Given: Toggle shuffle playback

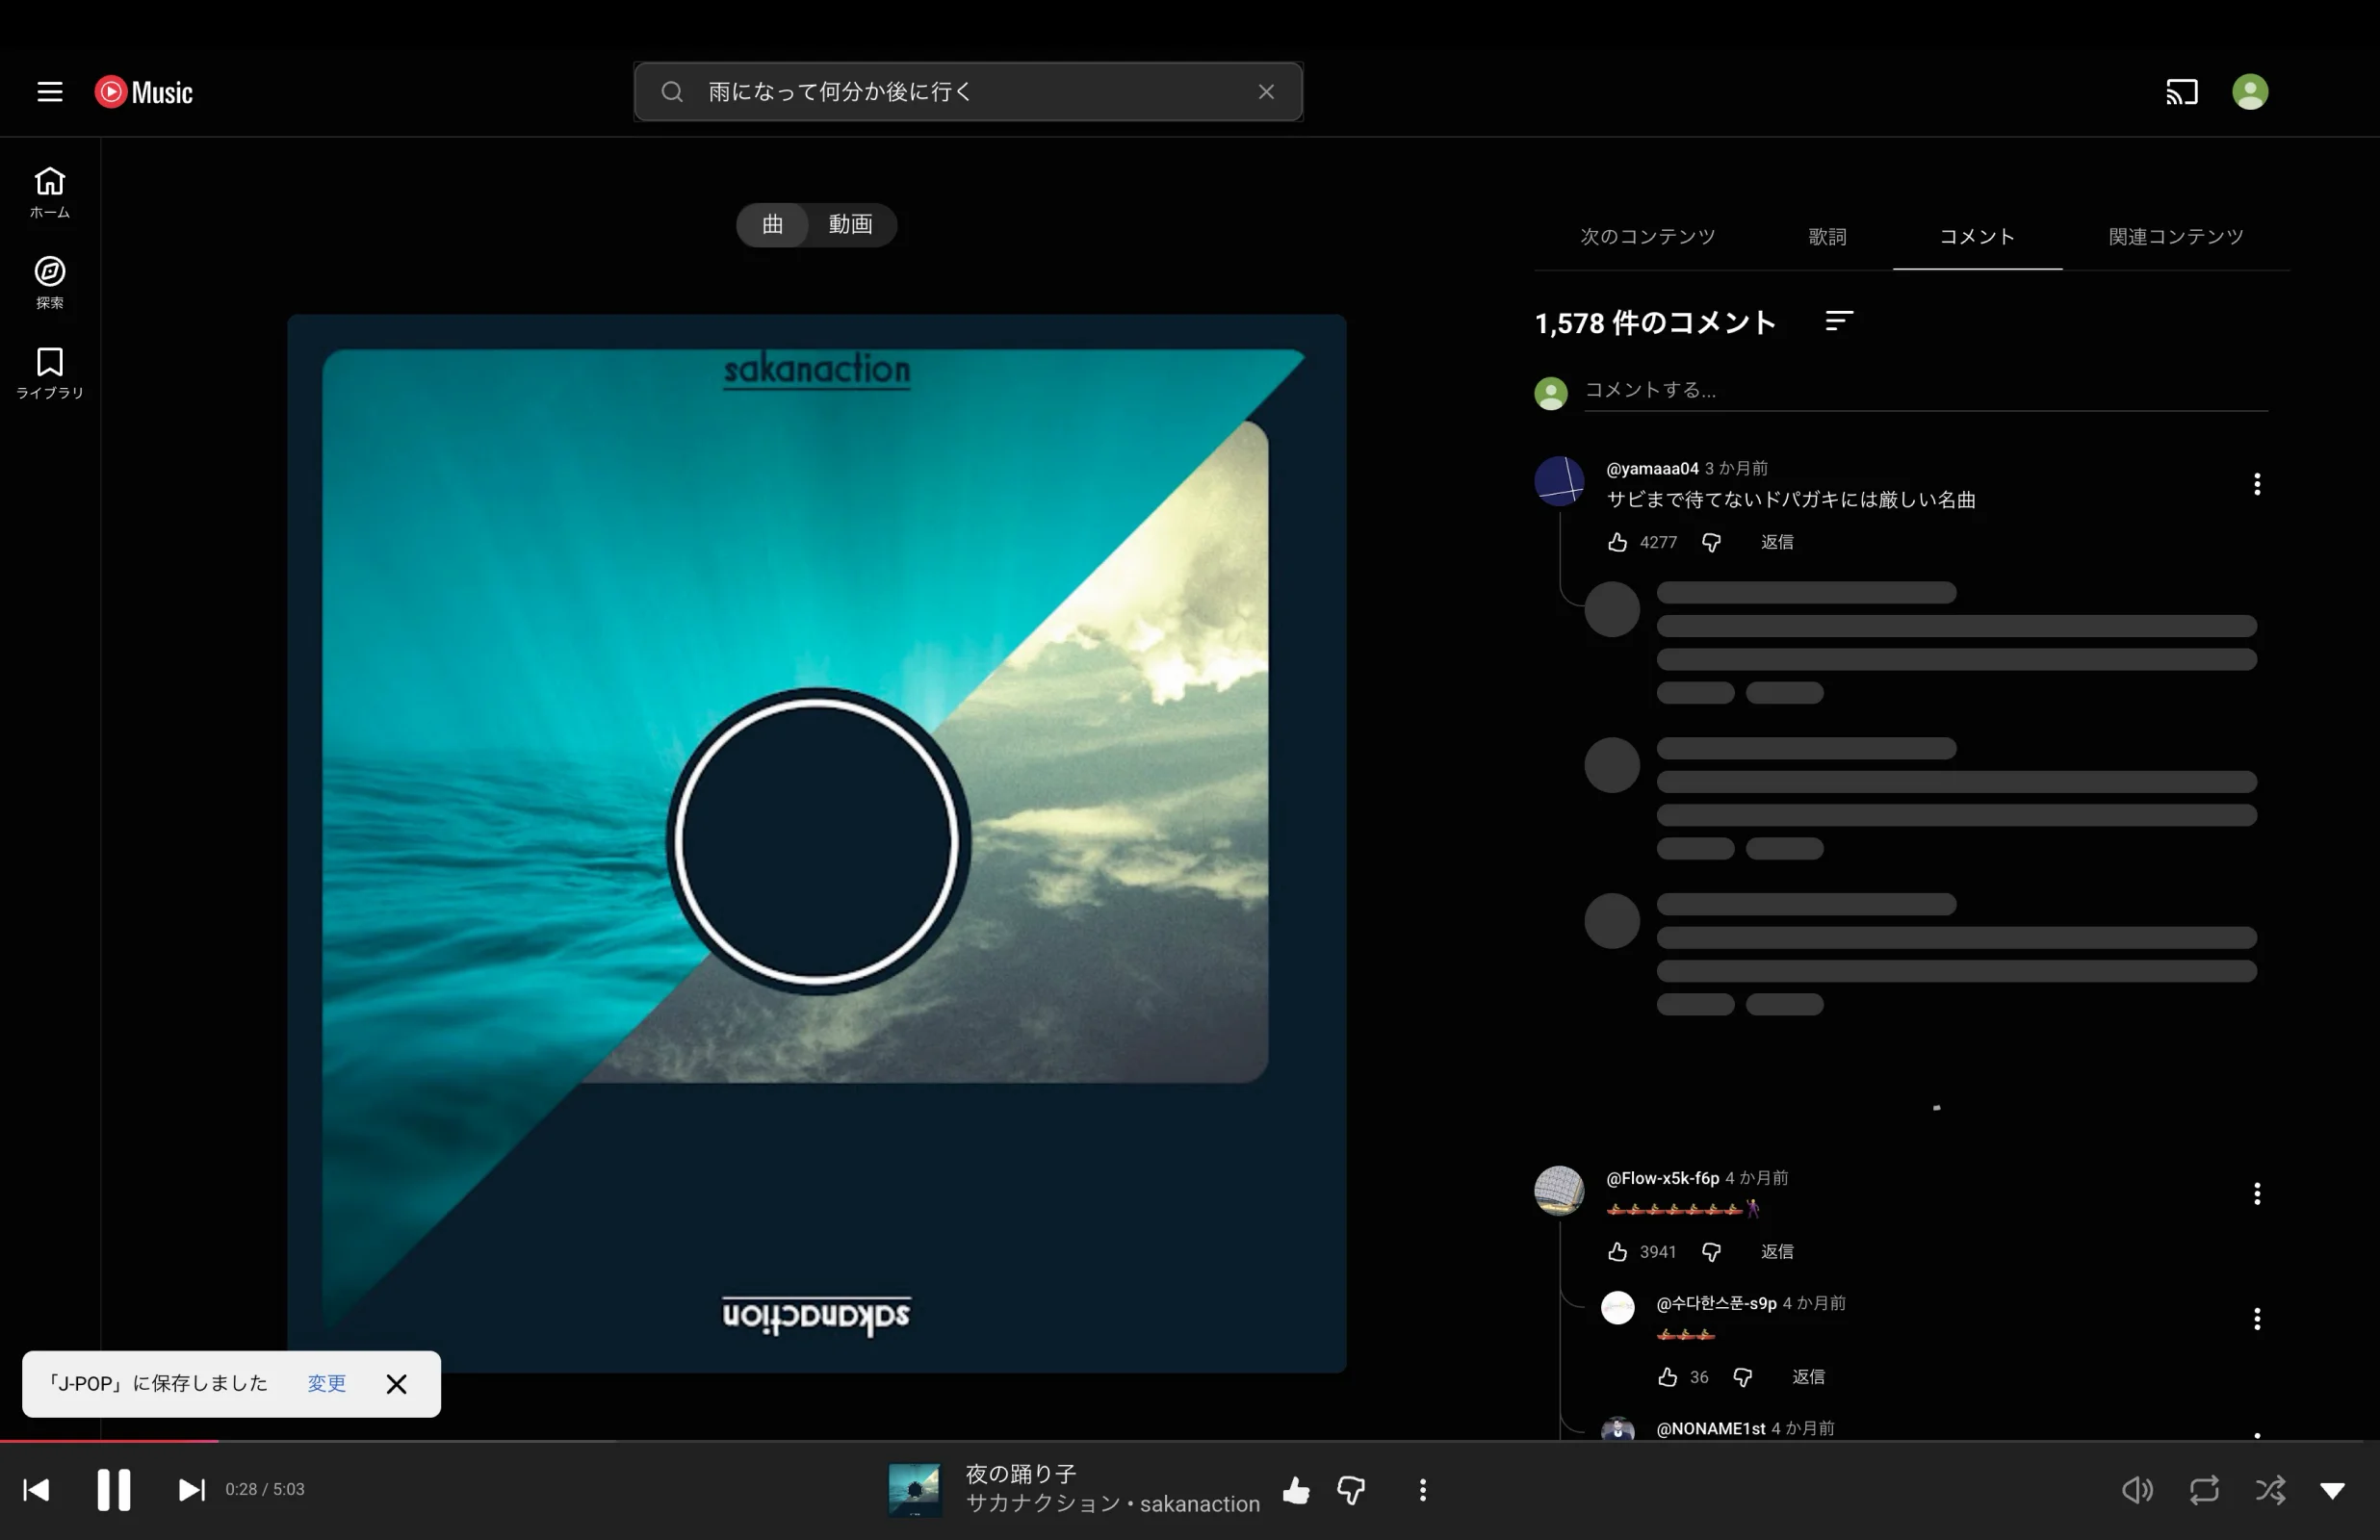Looking at the screenshot, I should (2270, 1491).
